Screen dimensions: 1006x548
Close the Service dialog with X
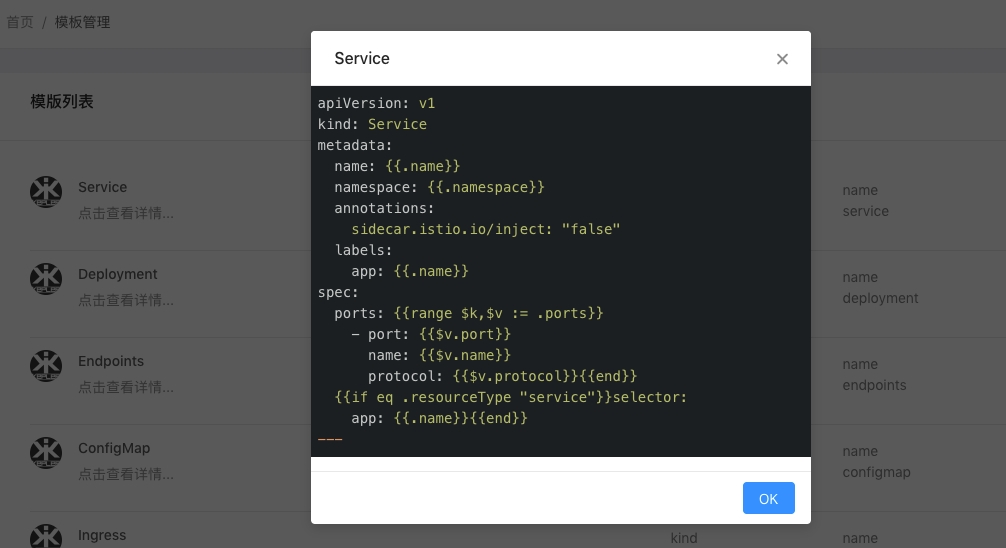782,59
